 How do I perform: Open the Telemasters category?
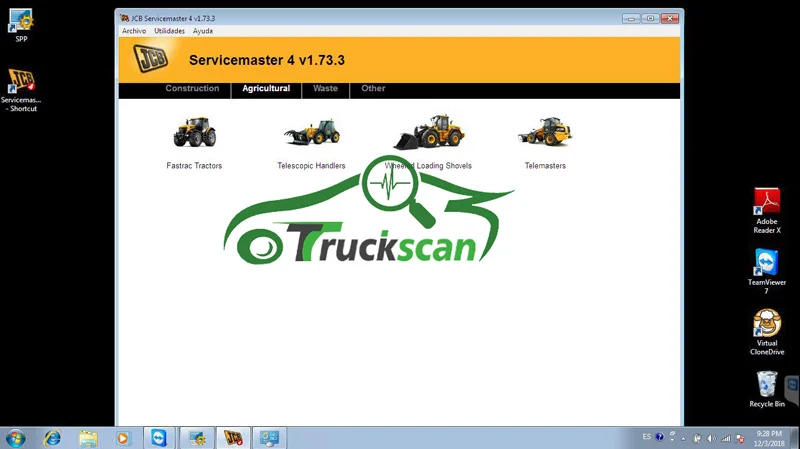(545, 132)
